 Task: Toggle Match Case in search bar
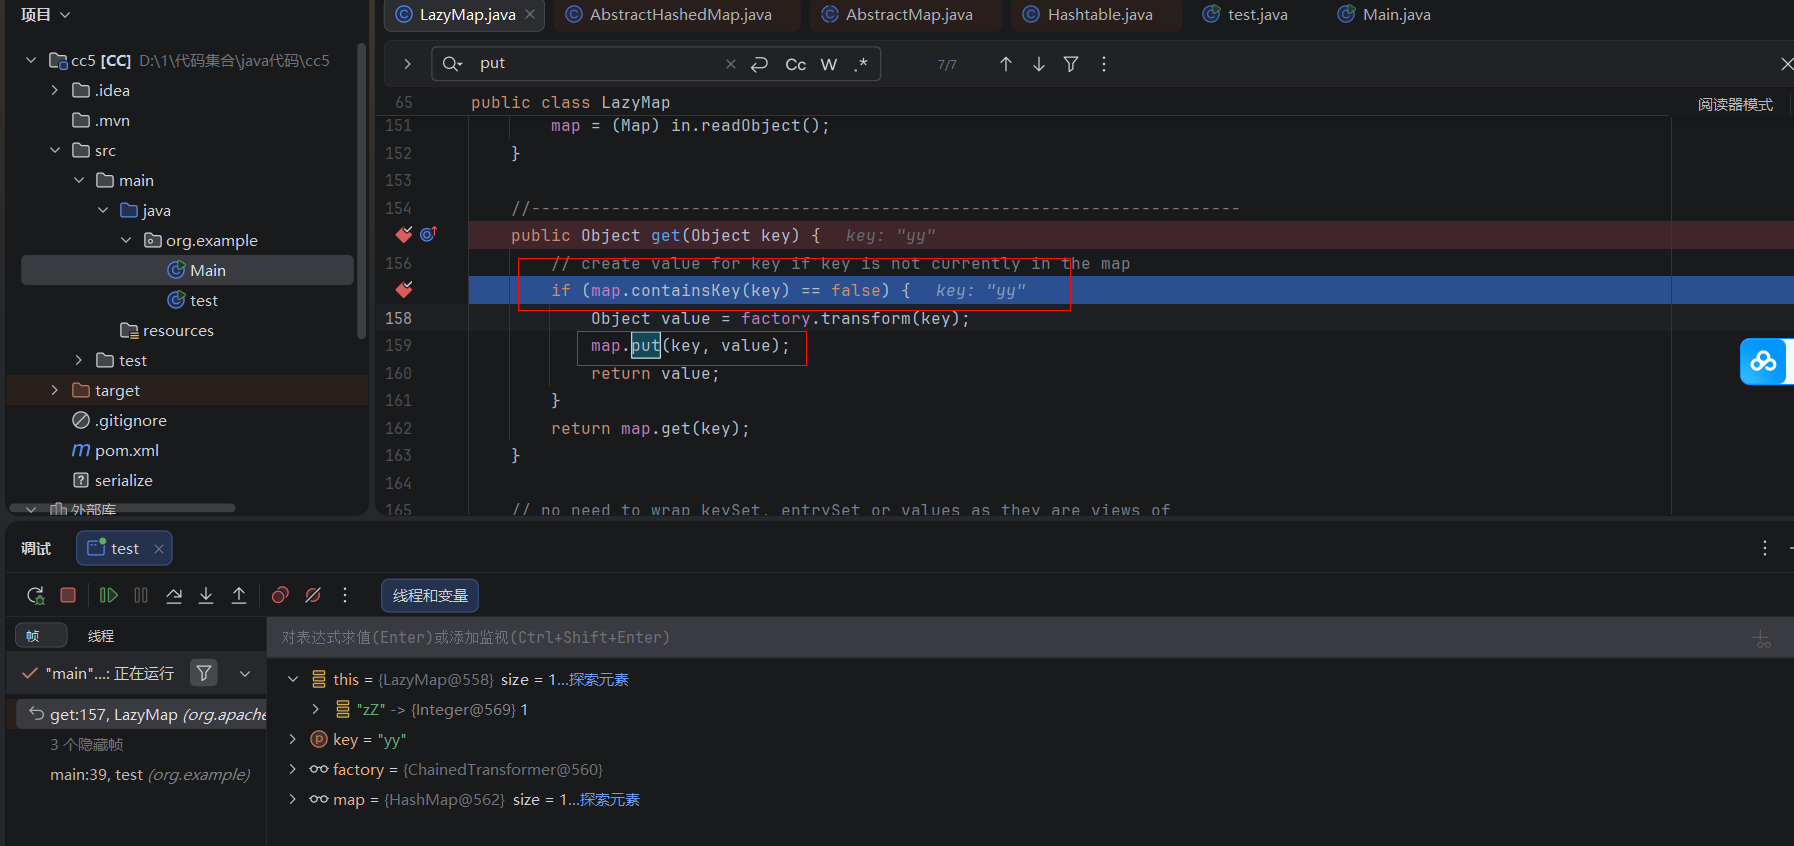point(795,64)
